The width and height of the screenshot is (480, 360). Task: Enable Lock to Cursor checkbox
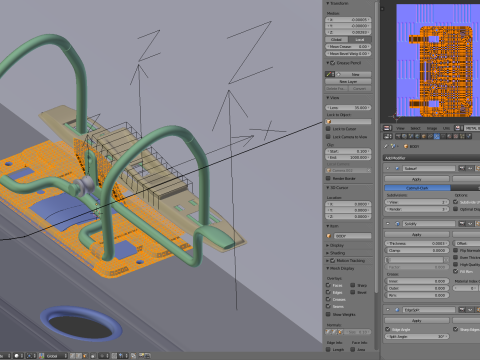point(328,129)
